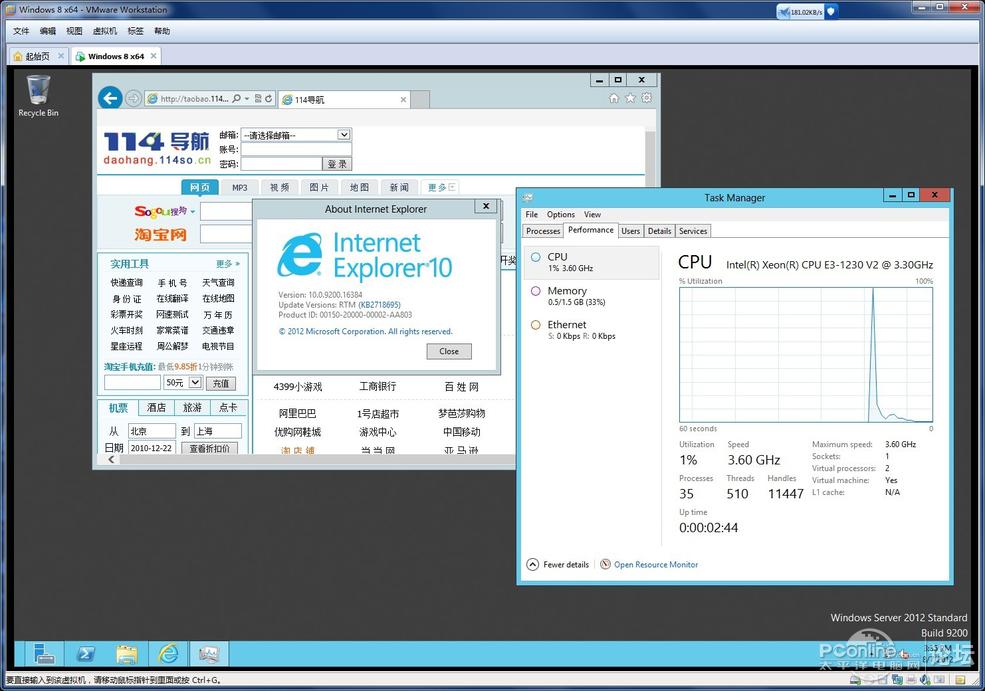Select the 酒店 booking tab
Screen dimensions: 985x691
coord(156,408)
